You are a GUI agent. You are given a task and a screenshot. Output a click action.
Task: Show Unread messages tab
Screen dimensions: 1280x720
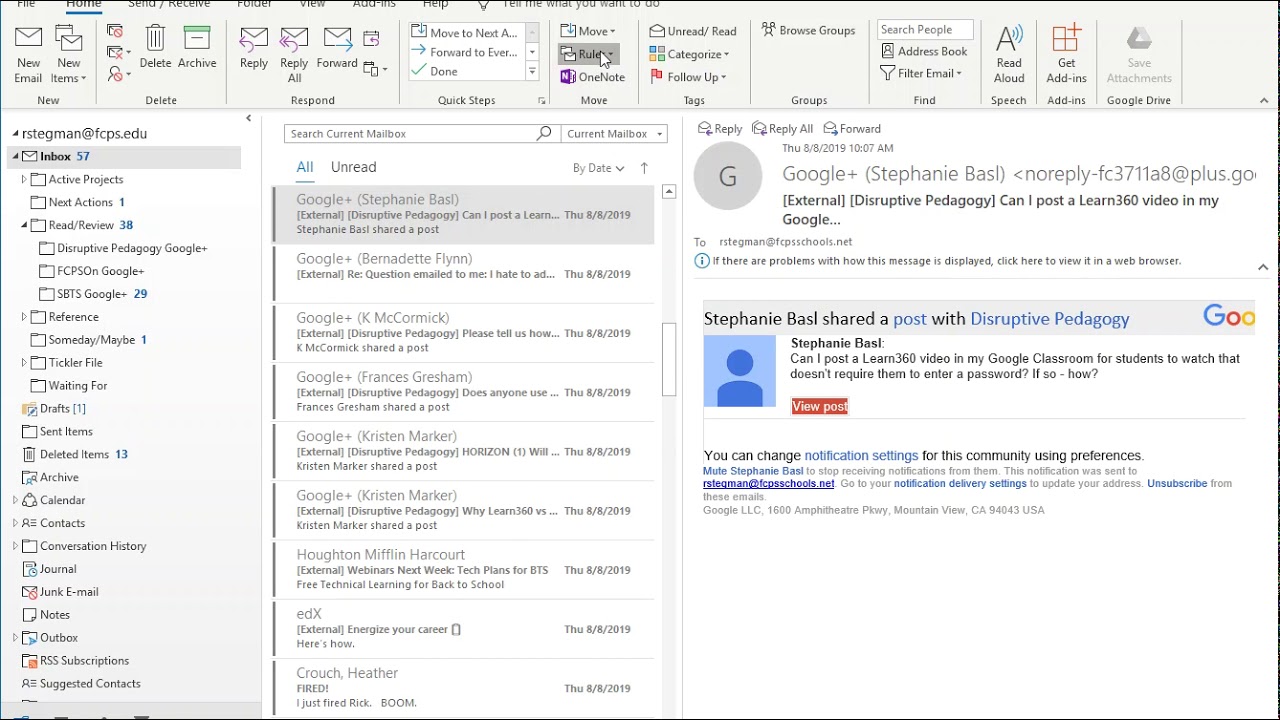(353, 167)
